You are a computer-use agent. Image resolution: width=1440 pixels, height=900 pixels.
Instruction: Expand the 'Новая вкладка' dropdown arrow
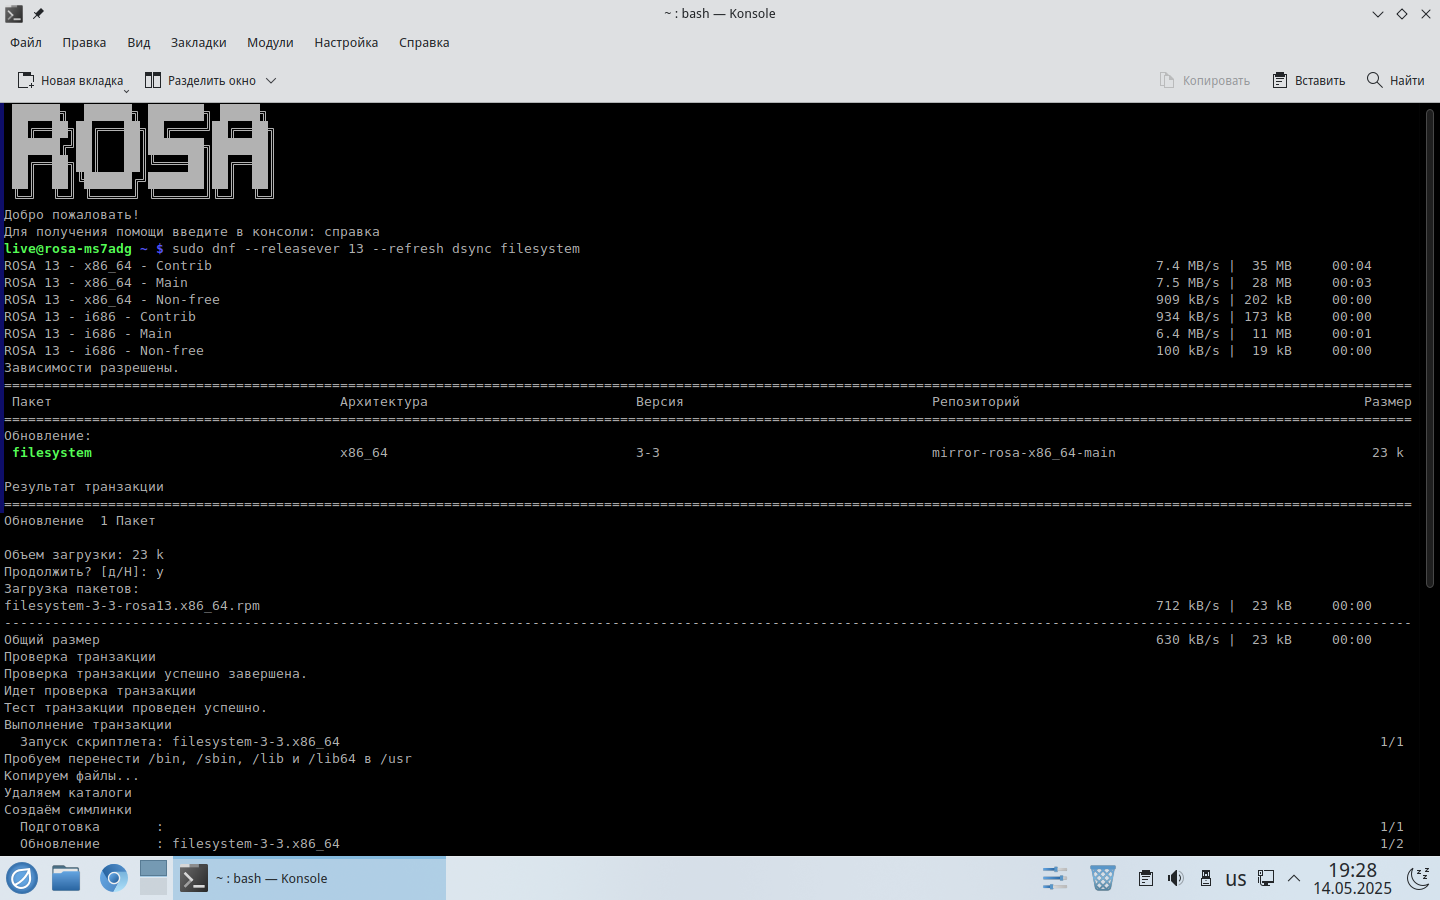126,91
